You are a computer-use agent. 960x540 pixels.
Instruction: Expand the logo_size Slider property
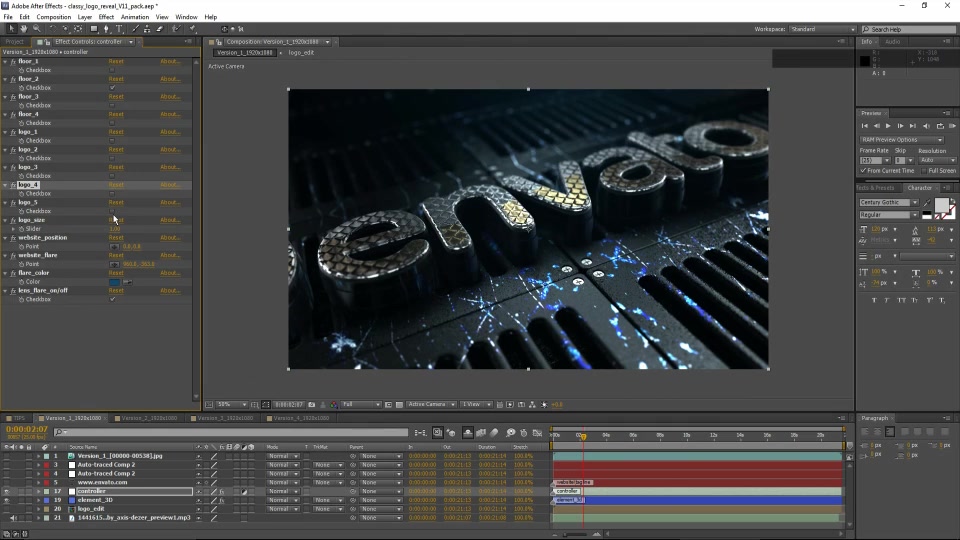coord(13,229)
